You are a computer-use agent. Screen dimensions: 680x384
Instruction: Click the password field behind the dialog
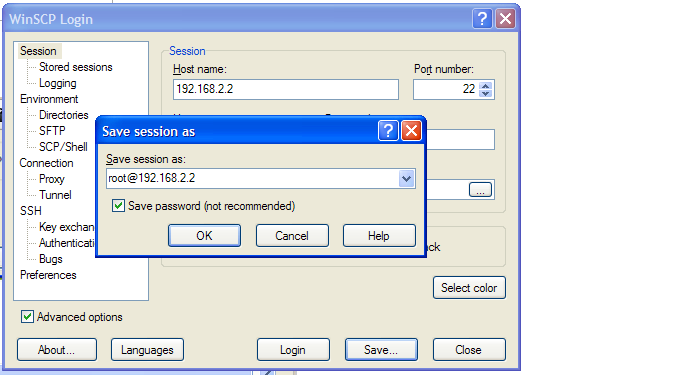(461, 139)
